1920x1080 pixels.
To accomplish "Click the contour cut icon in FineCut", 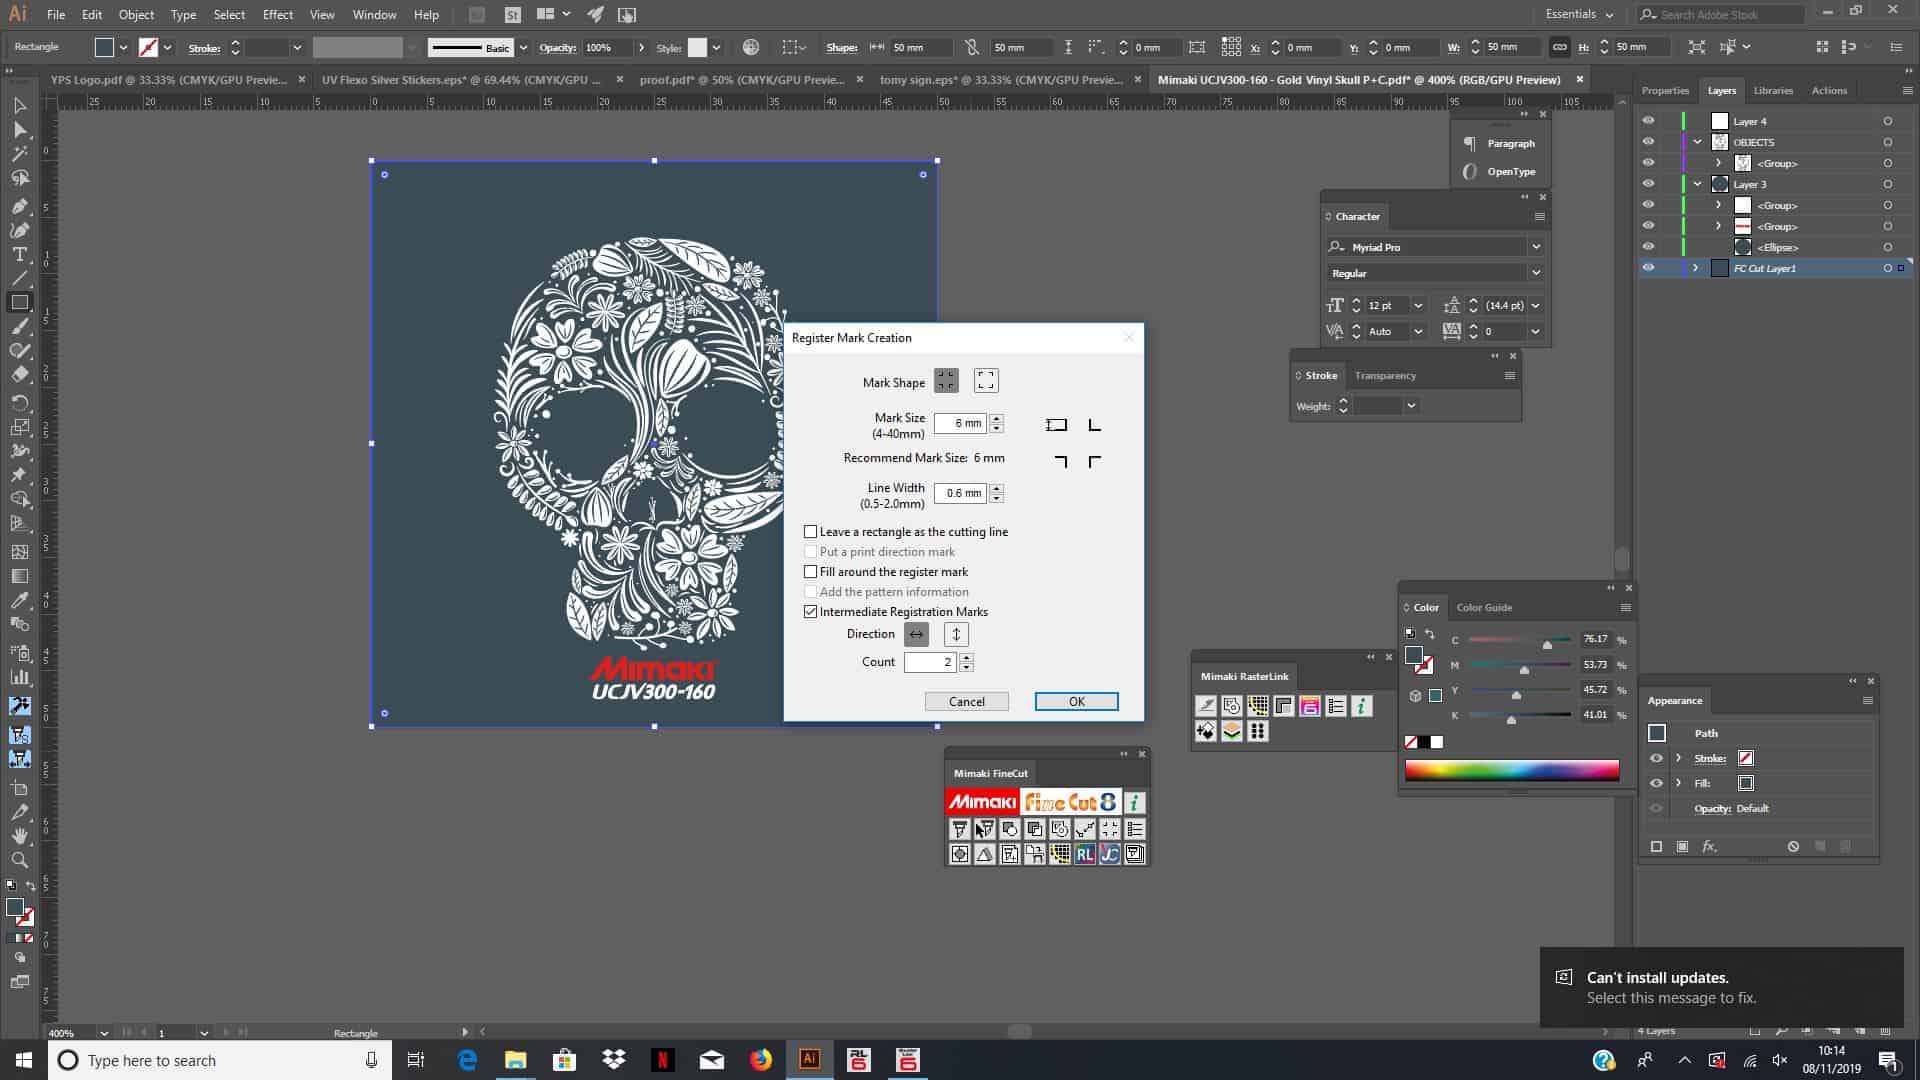I will [1009, 828].
